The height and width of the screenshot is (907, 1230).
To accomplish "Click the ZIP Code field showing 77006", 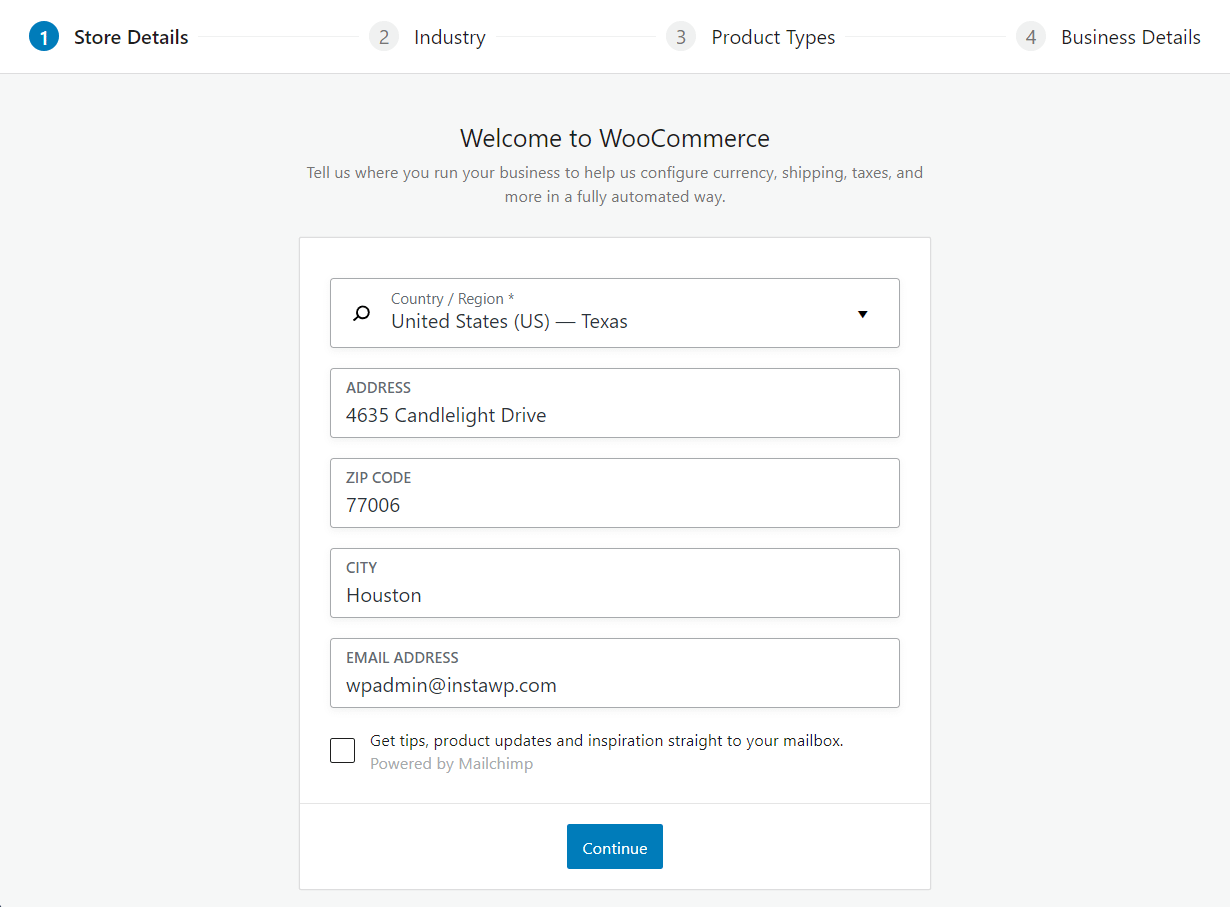I will pyautogui.click(x=614, y=493).
